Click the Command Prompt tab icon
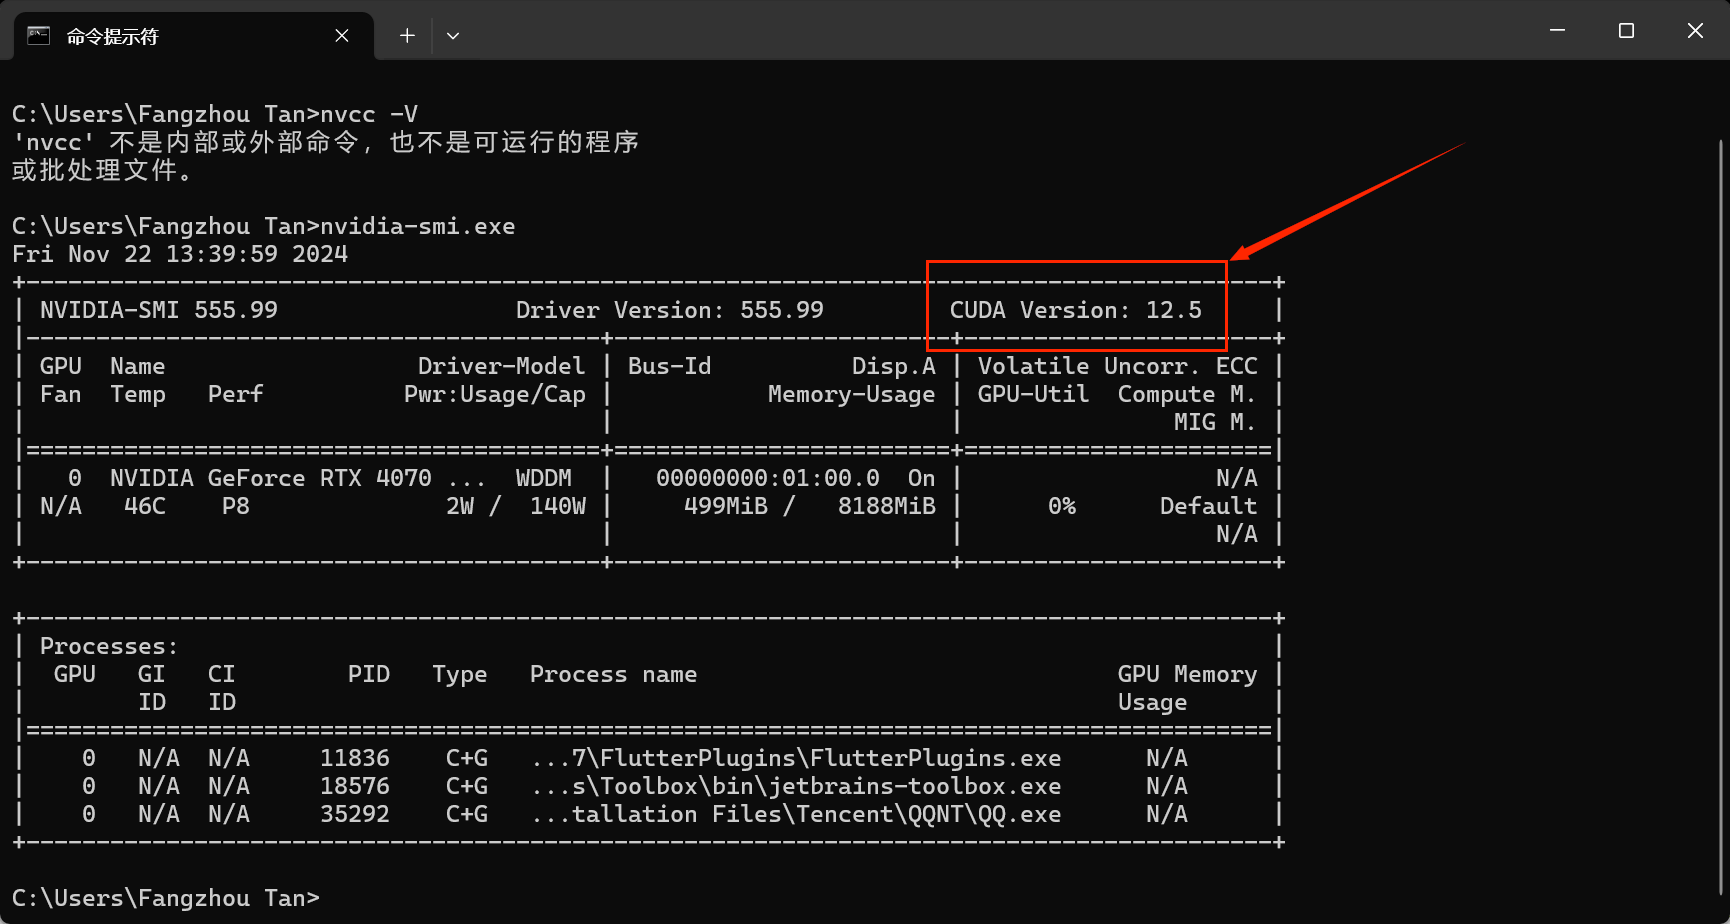The height and width of the screenshot is (924, 1730). click(38, 36)
